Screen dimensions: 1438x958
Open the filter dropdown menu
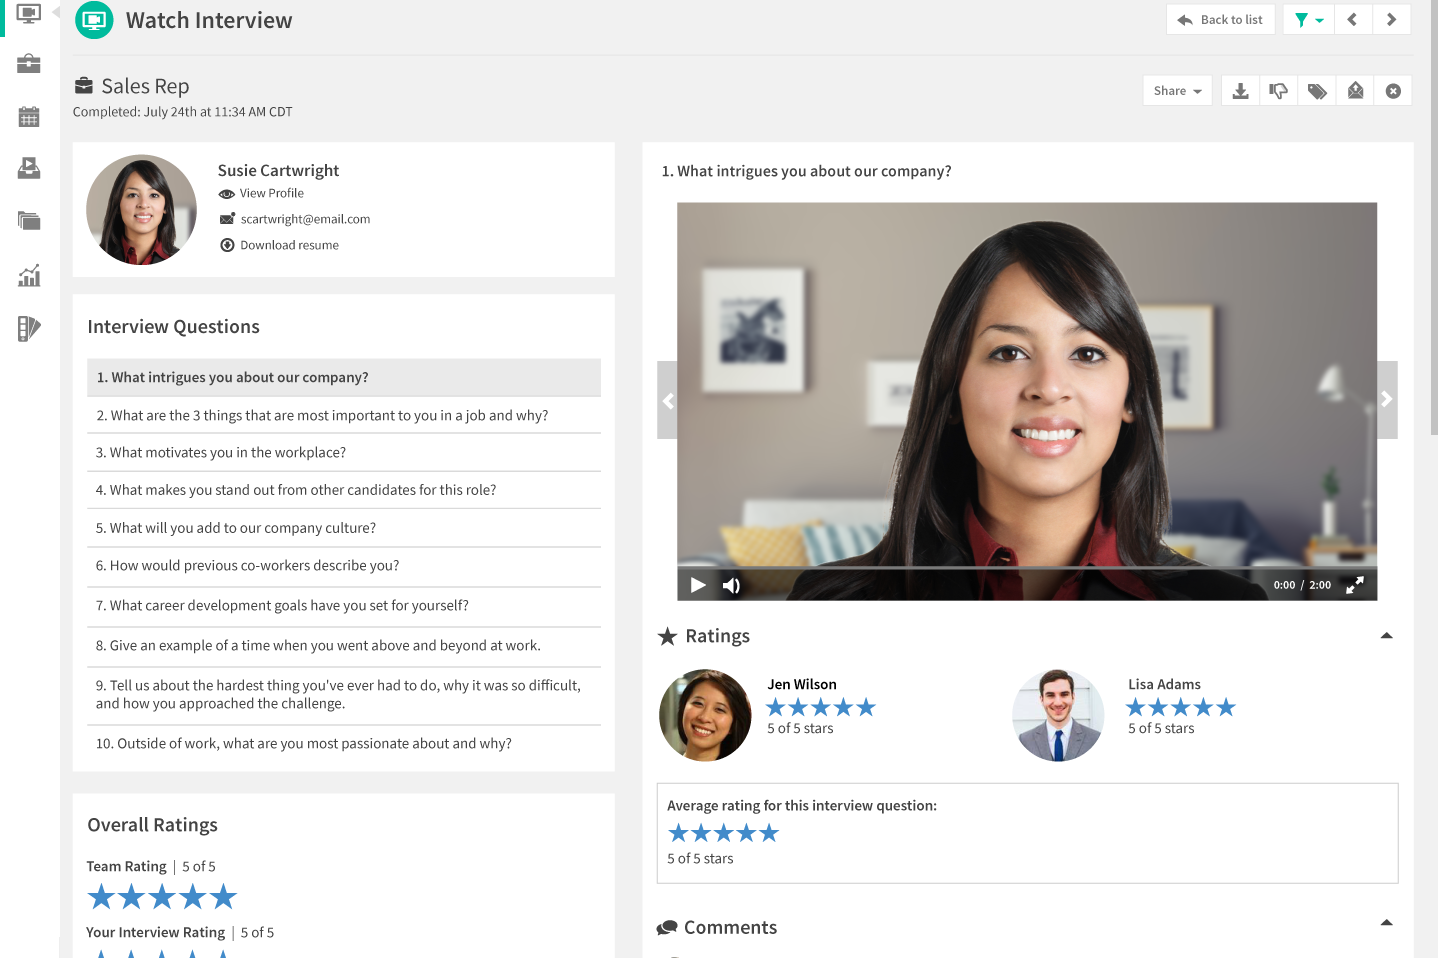click(1308, 20)
